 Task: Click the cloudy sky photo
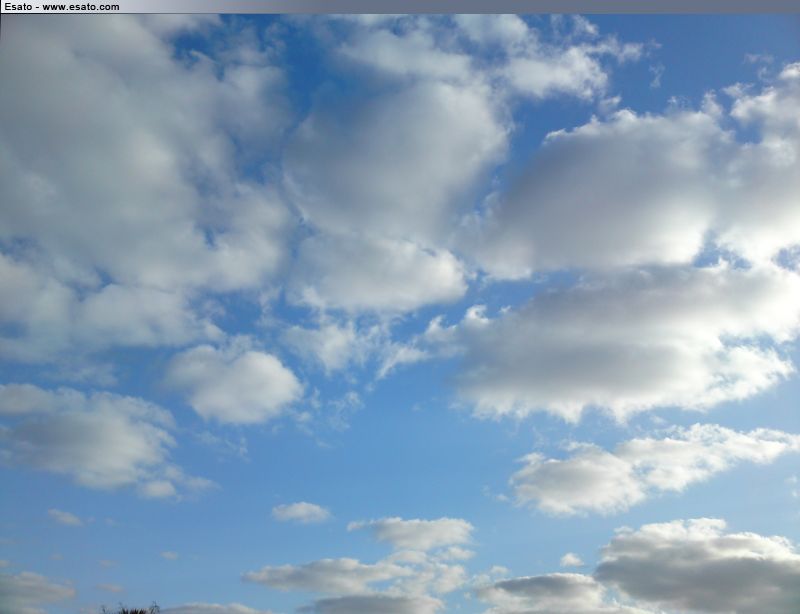pyautogui.click(x=400, y=314)
